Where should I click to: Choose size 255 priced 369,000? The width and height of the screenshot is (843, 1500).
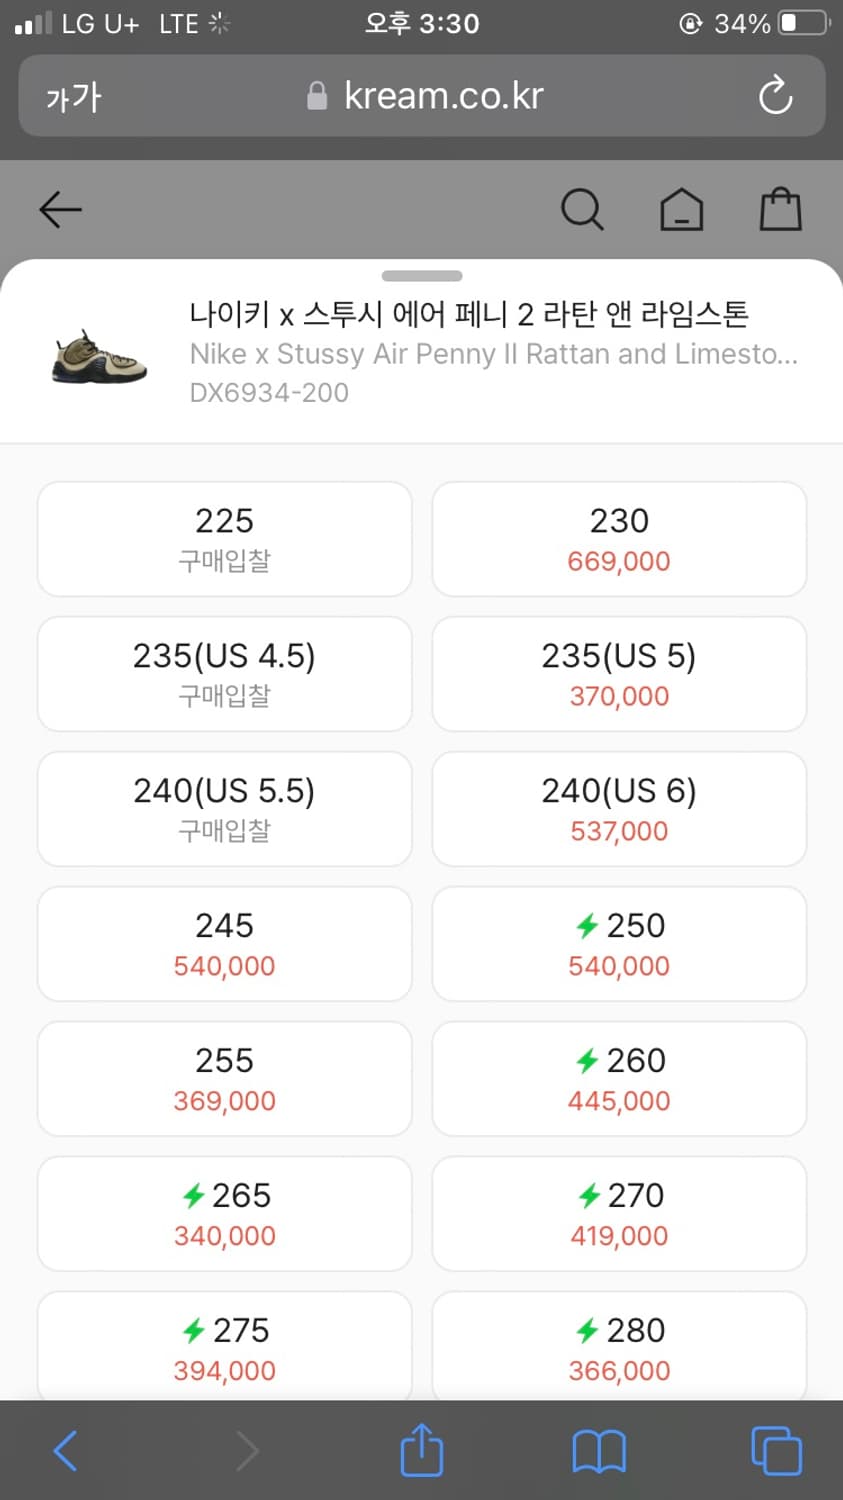[x=224, y=1079]
